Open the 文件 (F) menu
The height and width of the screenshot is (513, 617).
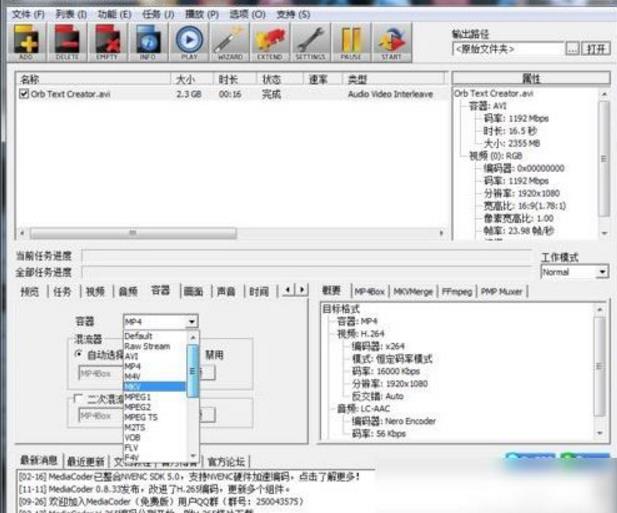coord(28,15)
